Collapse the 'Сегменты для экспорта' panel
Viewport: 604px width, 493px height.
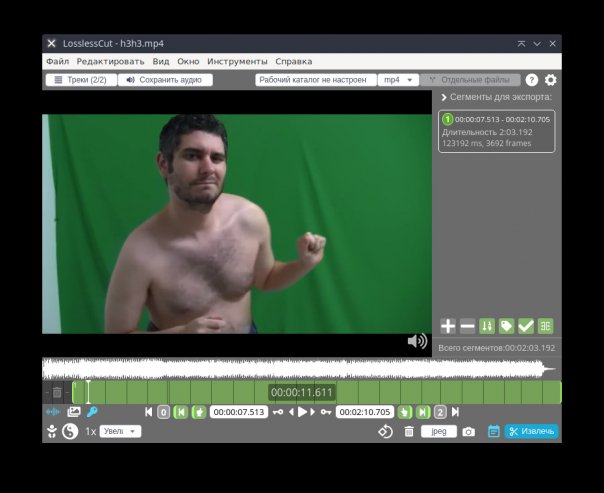point(444,98)
